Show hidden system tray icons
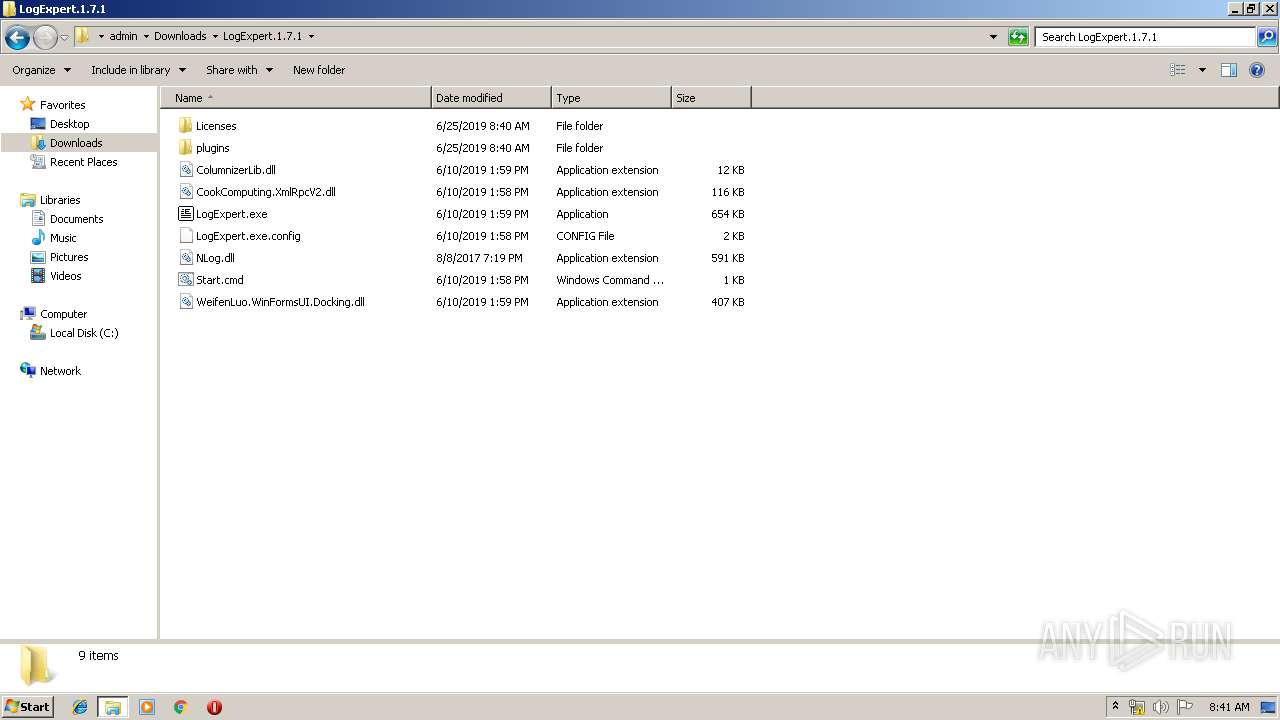Viewport: 1280px width, 720px height. [x=1116, y=706]
